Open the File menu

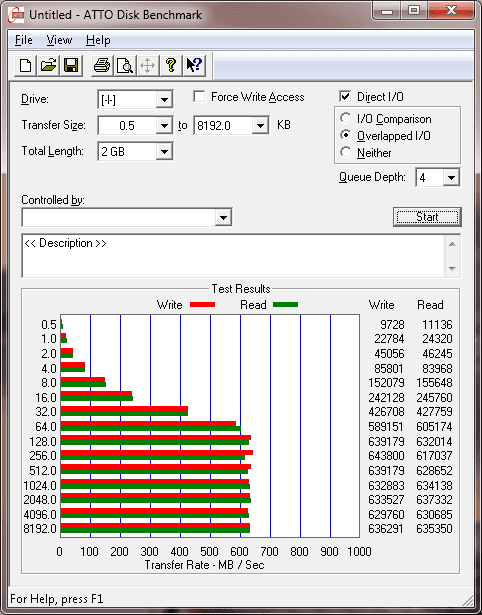coord(24,40)
